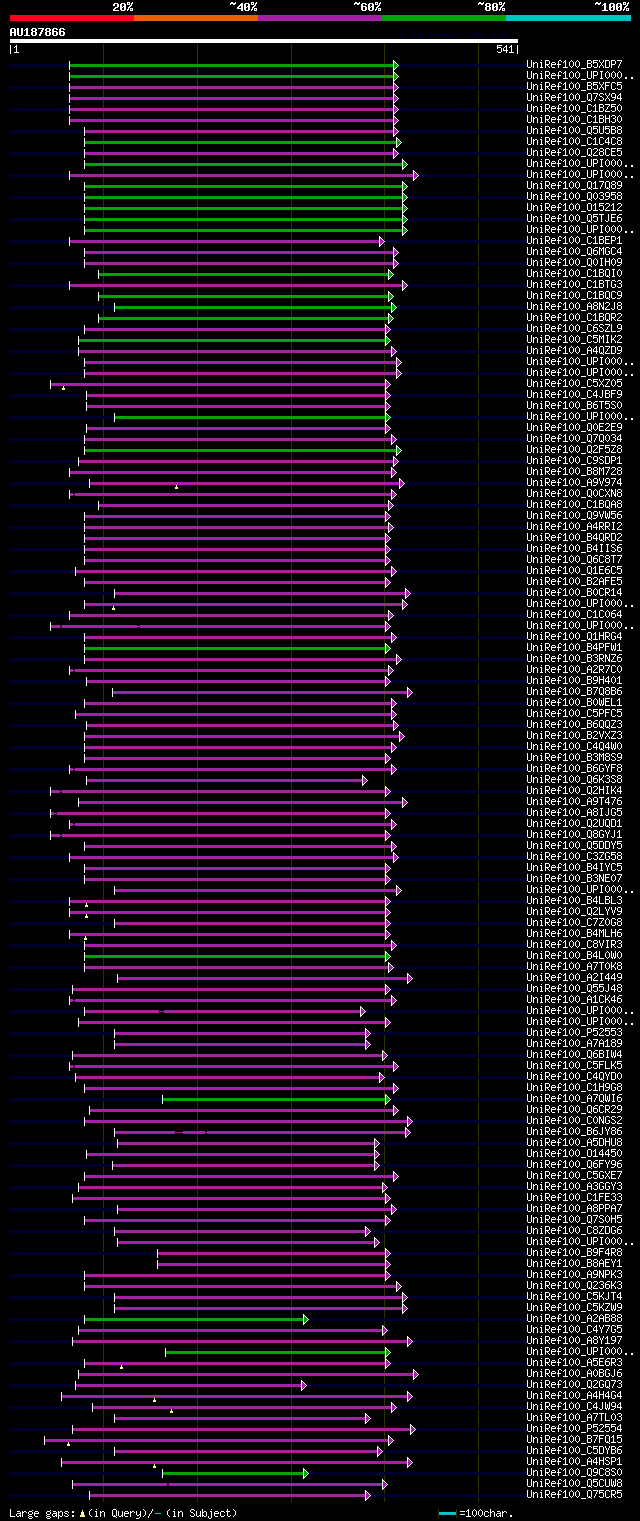The height and width of the screenshot is (1521, 640).
Task: Click the magenta alignment bar for UniRef100_Q75CR5
Action: 229,1495
